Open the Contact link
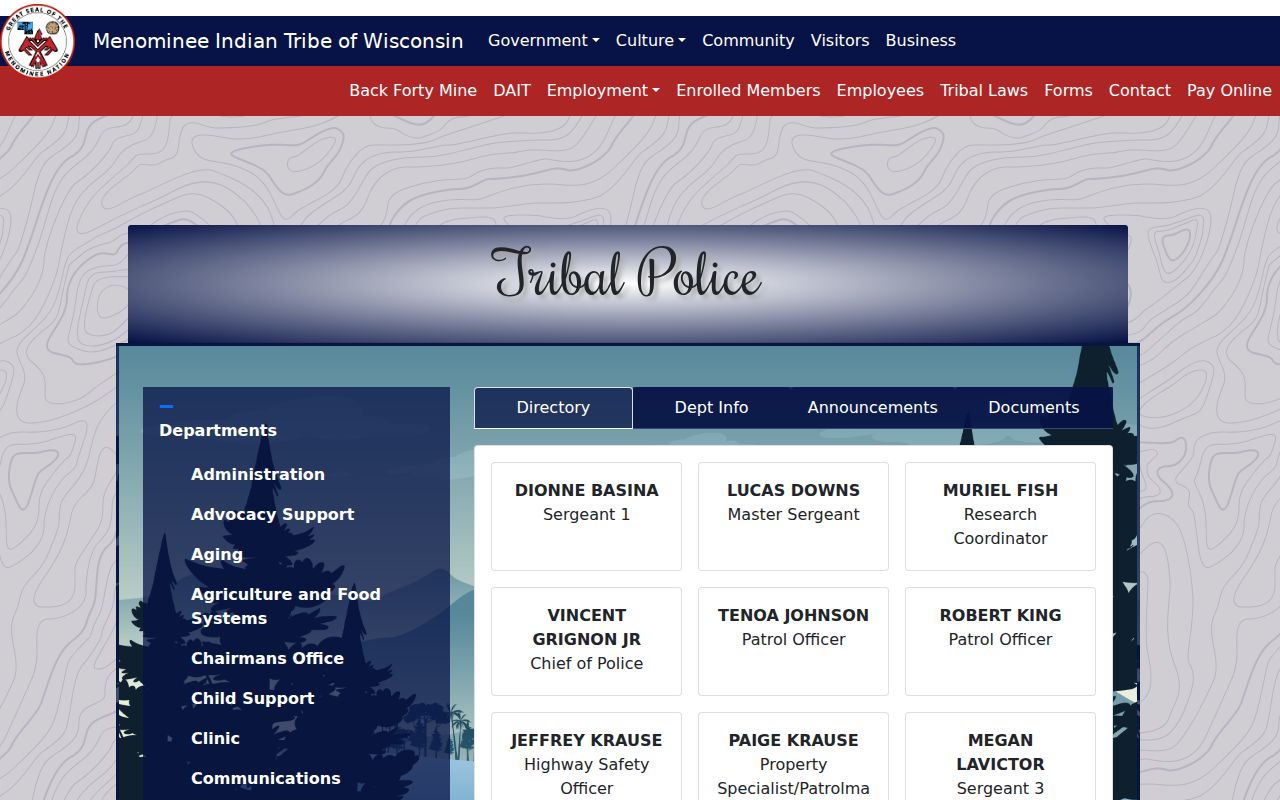 [1139, 90]
